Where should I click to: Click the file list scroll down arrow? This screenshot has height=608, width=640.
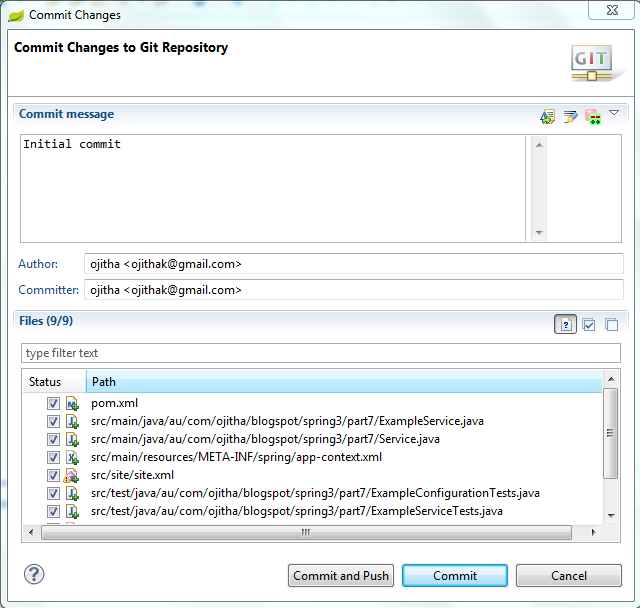(x=611, y=515)
